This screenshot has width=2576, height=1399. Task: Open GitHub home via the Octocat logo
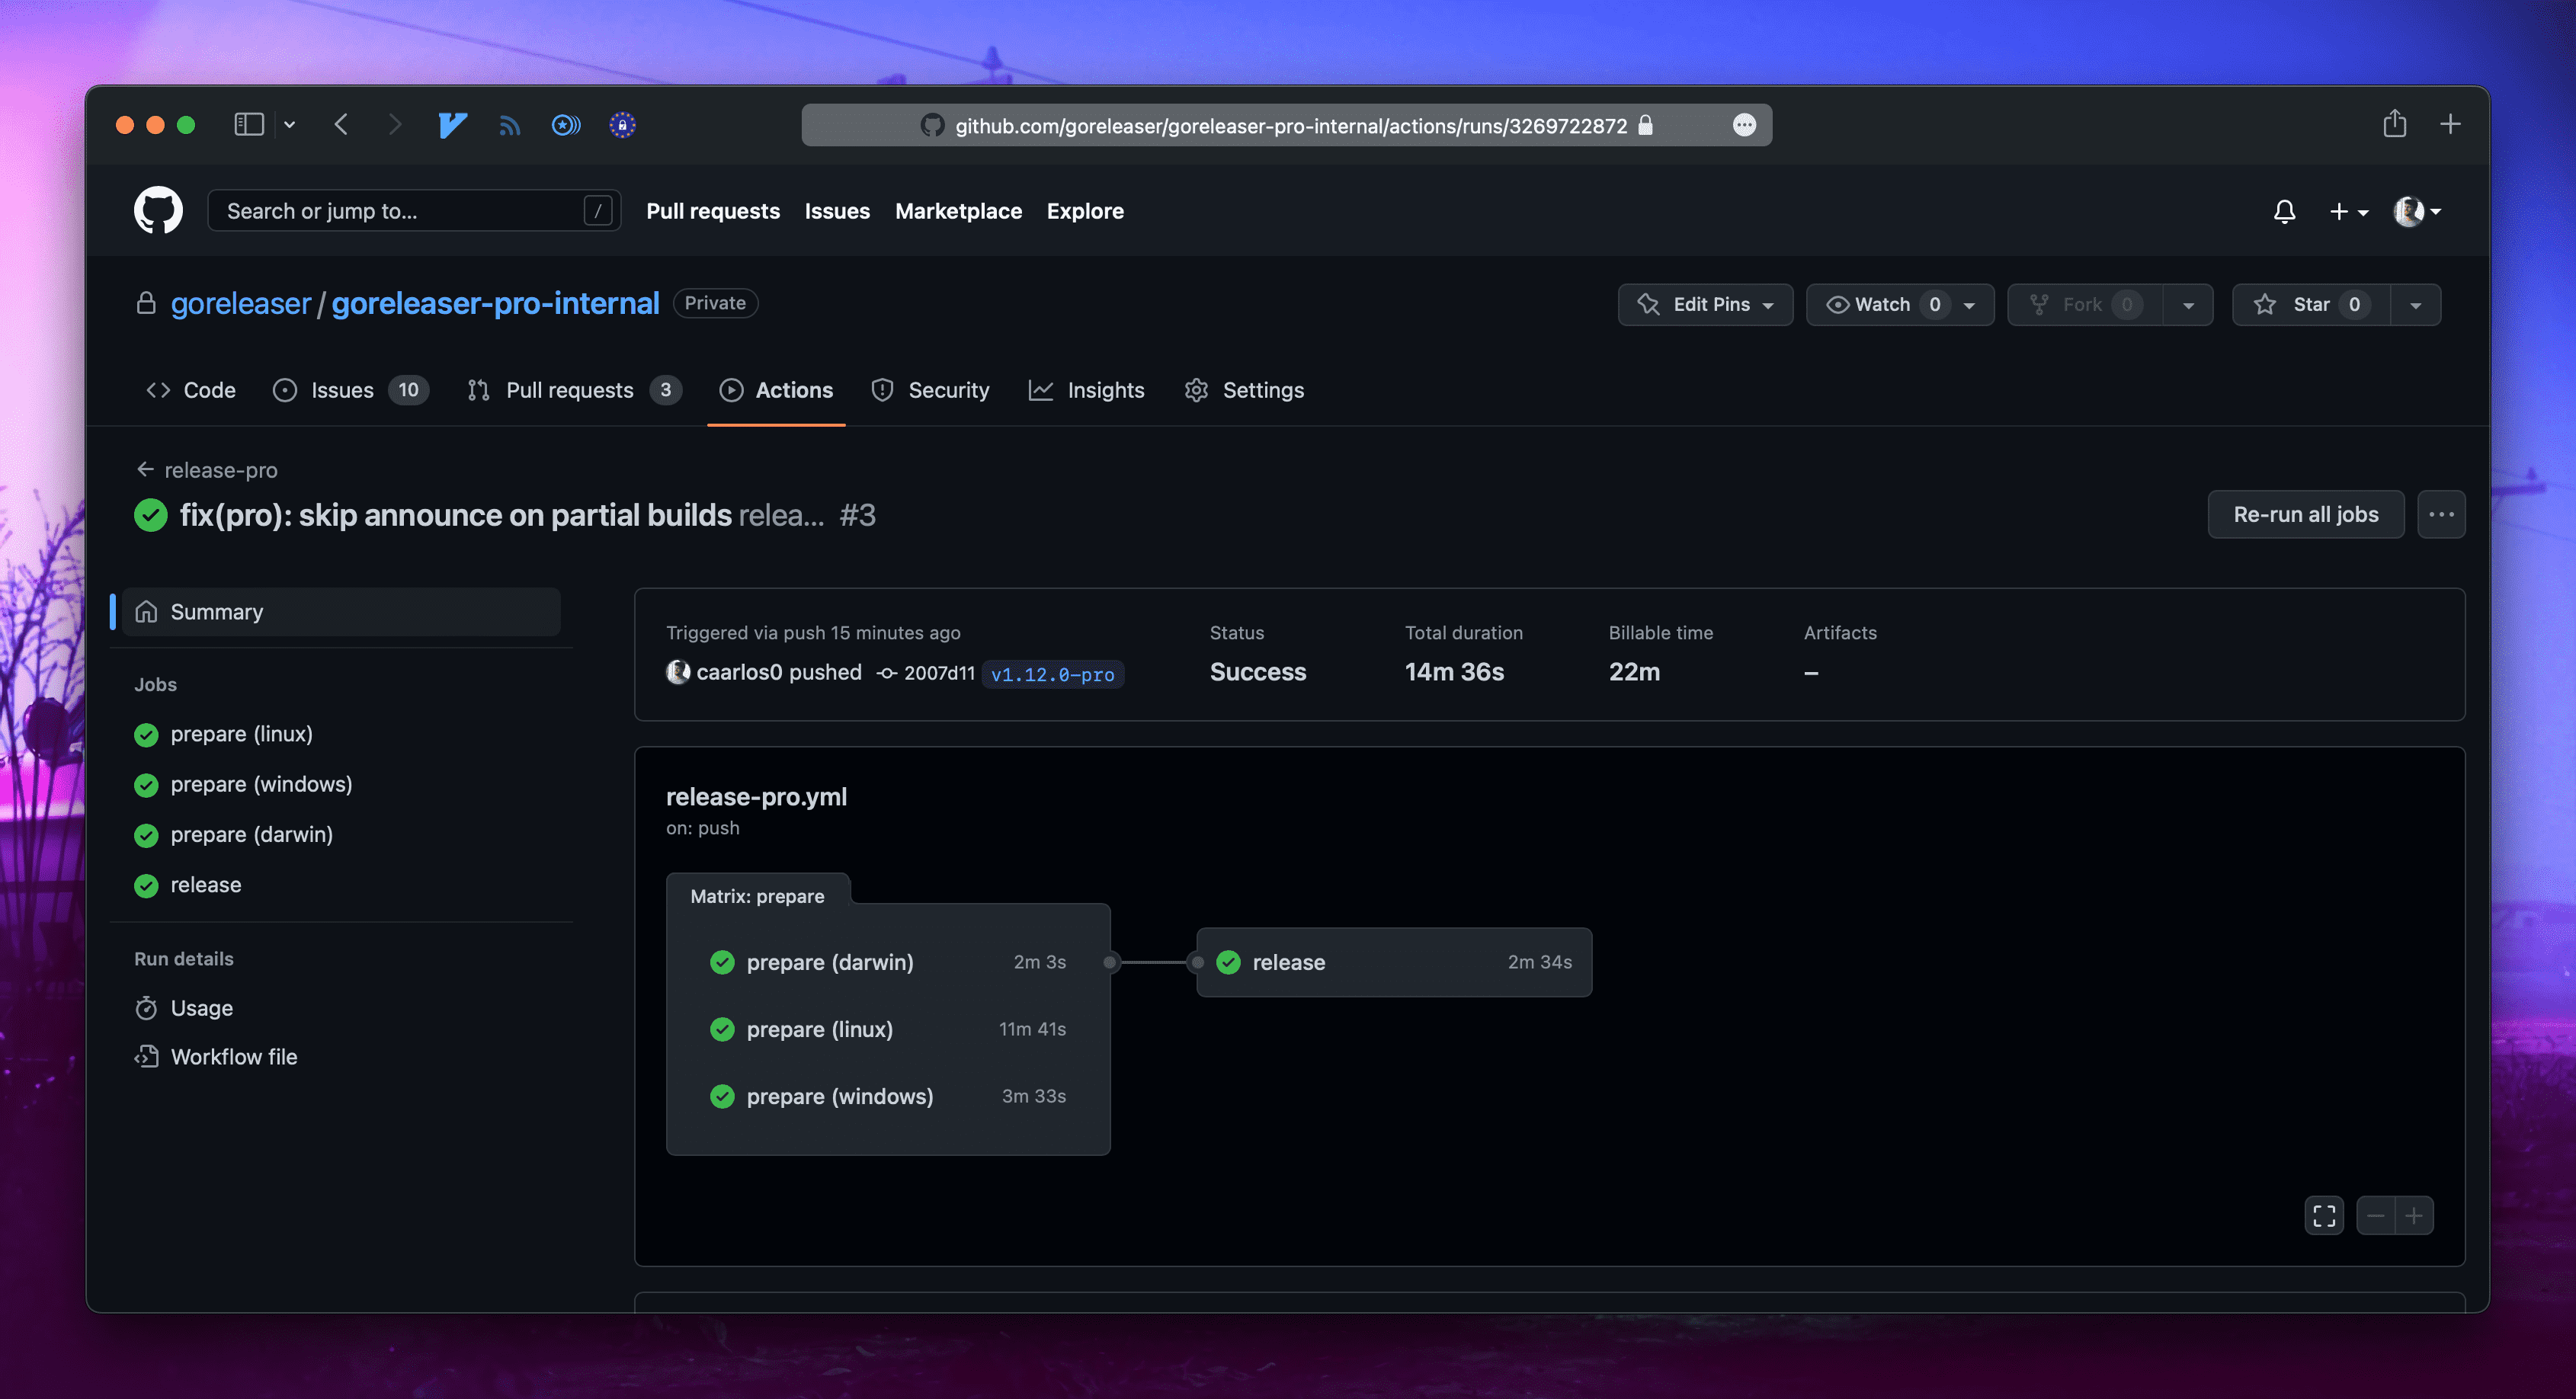tap(158, 210)
